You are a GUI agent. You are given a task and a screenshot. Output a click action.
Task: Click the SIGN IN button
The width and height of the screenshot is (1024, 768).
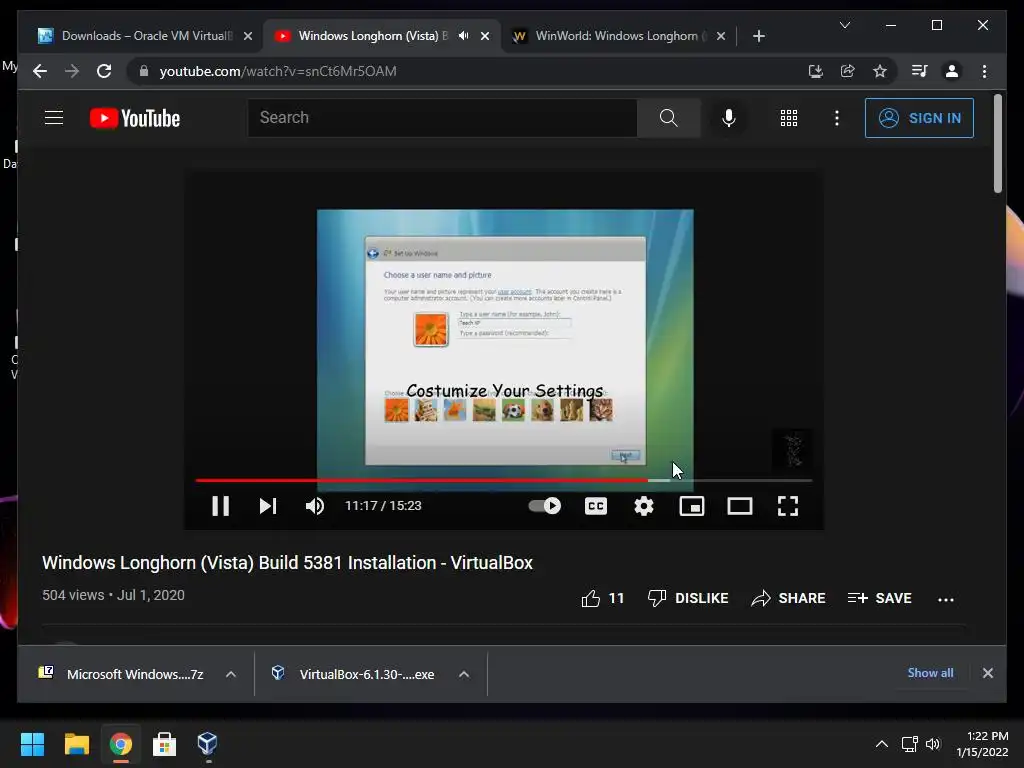click(919, 118)
